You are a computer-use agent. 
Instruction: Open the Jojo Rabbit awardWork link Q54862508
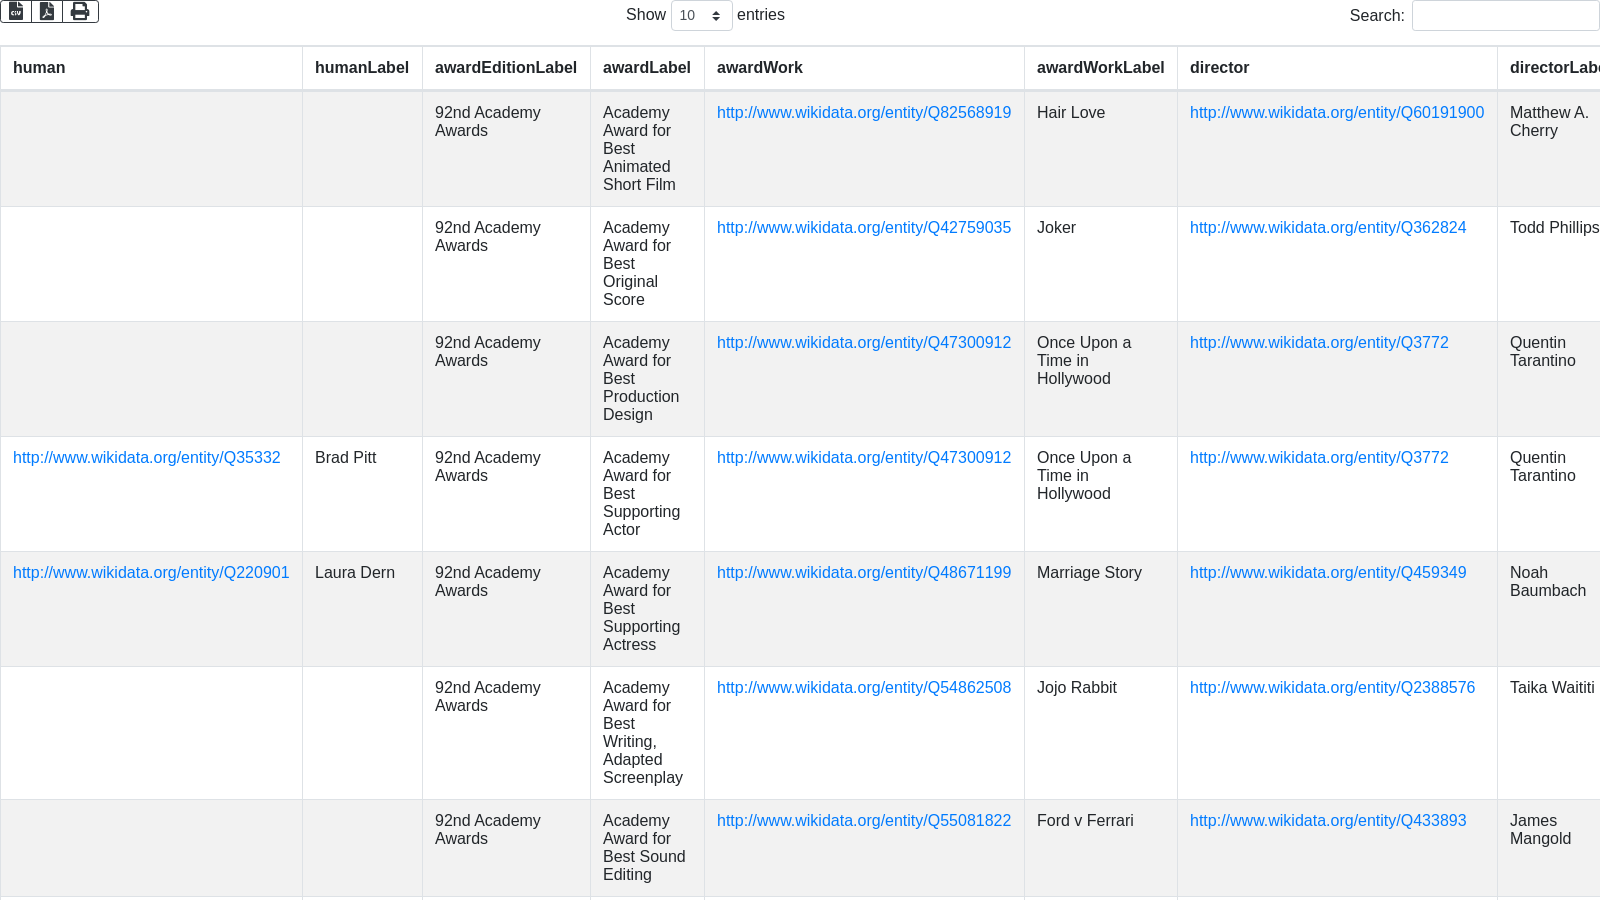coord(864,688)
